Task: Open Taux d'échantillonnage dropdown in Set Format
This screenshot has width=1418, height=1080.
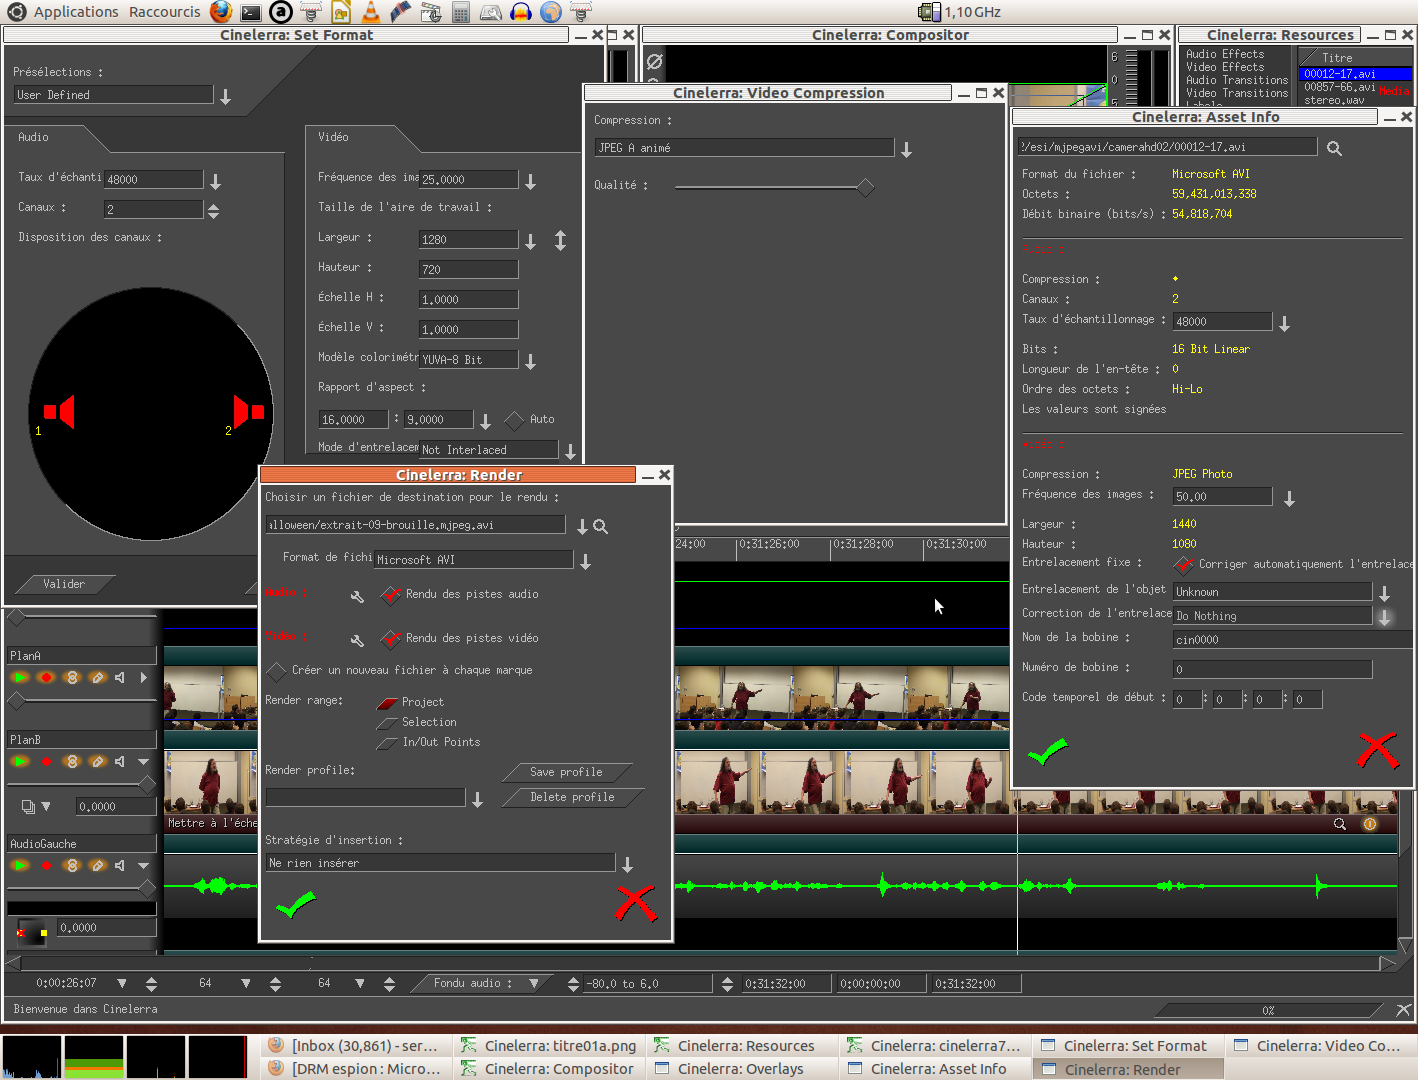Action: click(x=215, y=181)
